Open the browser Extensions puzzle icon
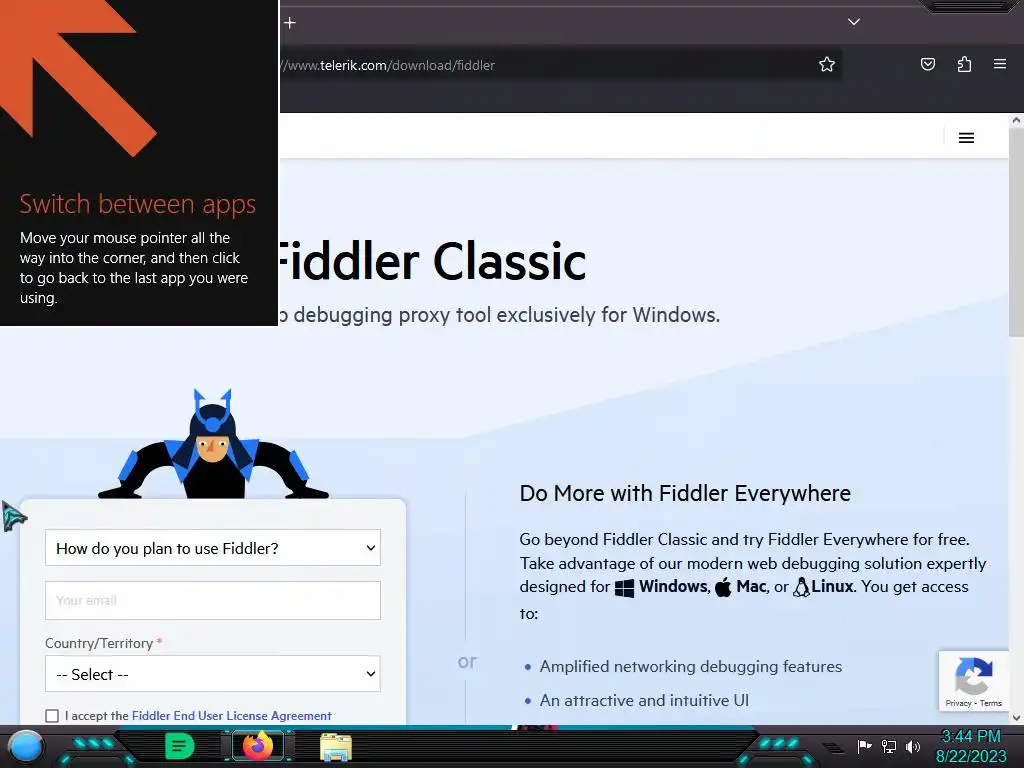This screenshot has width=1024, height=768. point(964,64)
